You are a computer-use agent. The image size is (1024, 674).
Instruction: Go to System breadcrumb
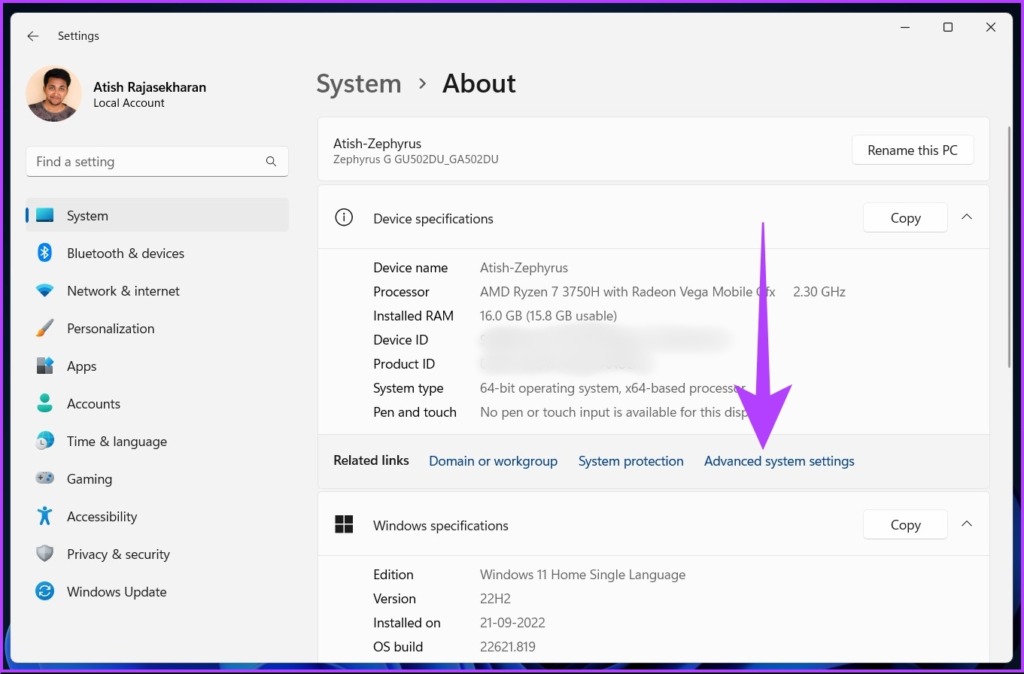click(359, 84)
